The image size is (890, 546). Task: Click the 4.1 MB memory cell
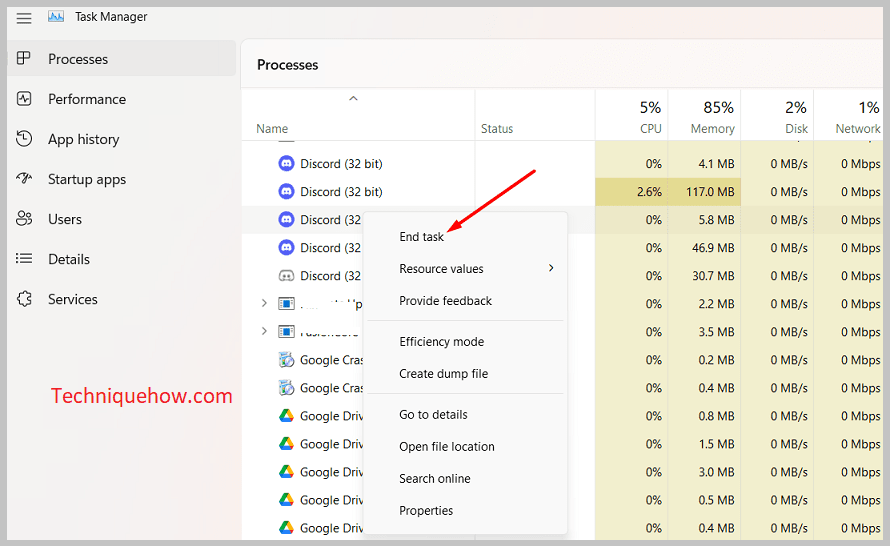click(x=704, y=163)
